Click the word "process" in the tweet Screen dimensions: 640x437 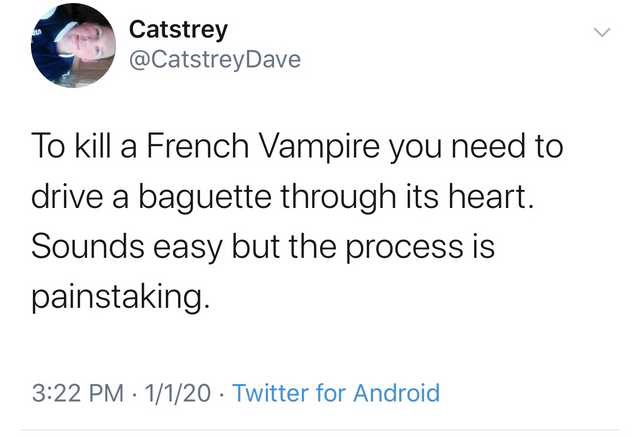point(404,248)
